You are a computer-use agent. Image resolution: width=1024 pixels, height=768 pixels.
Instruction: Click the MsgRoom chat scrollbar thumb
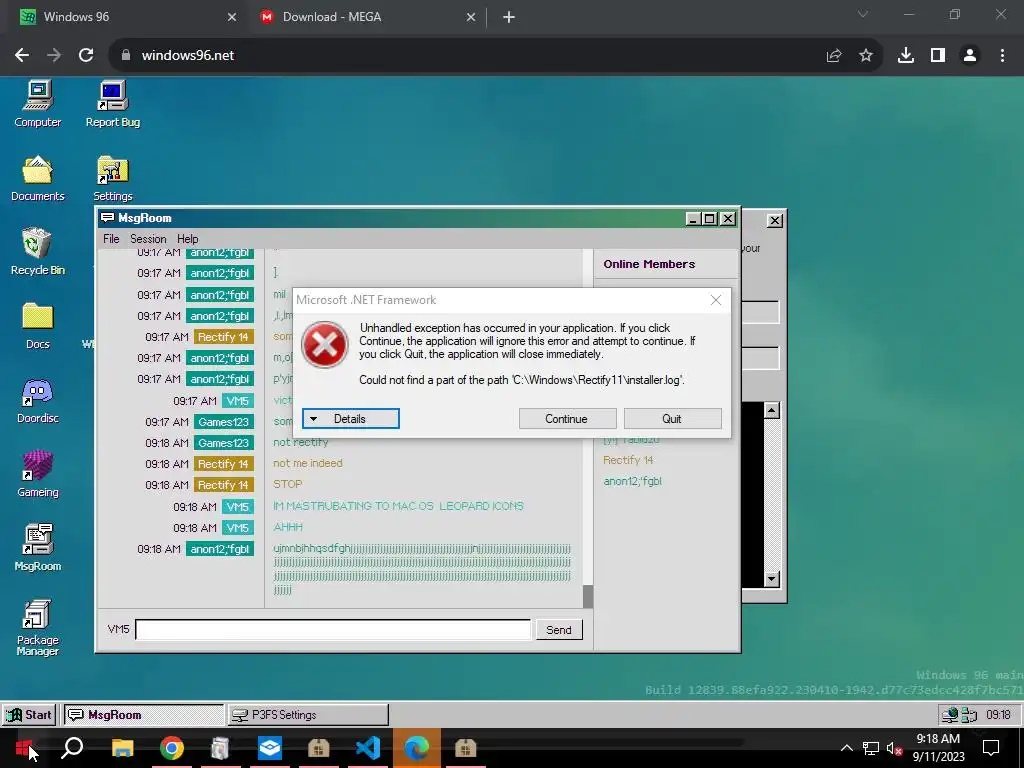pos(588,596)
